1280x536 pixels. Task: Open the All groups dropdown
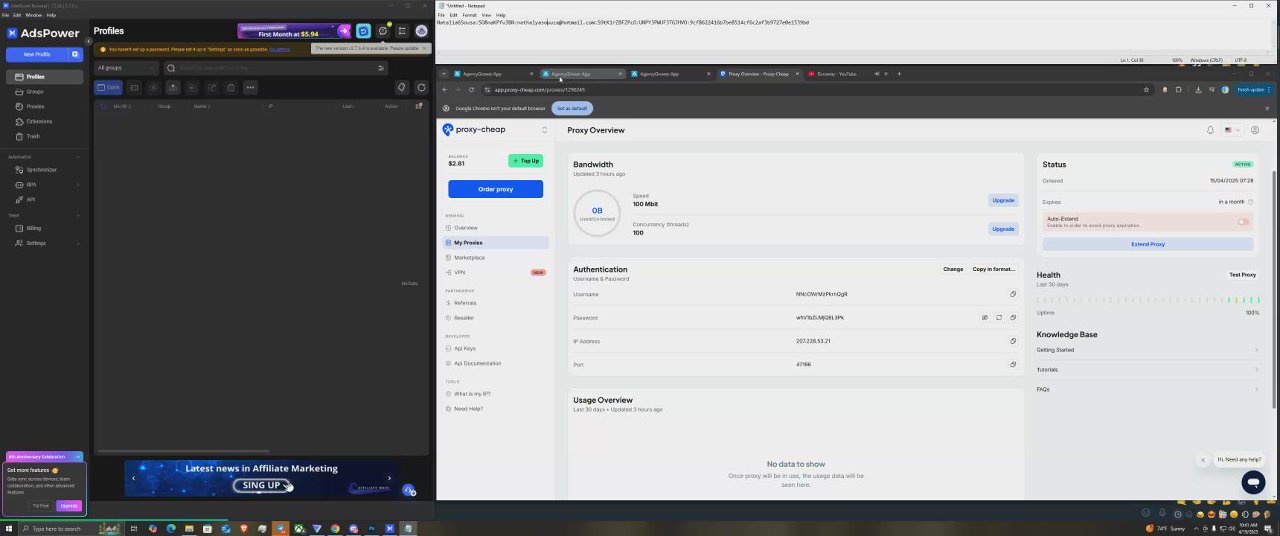point(126,68)
